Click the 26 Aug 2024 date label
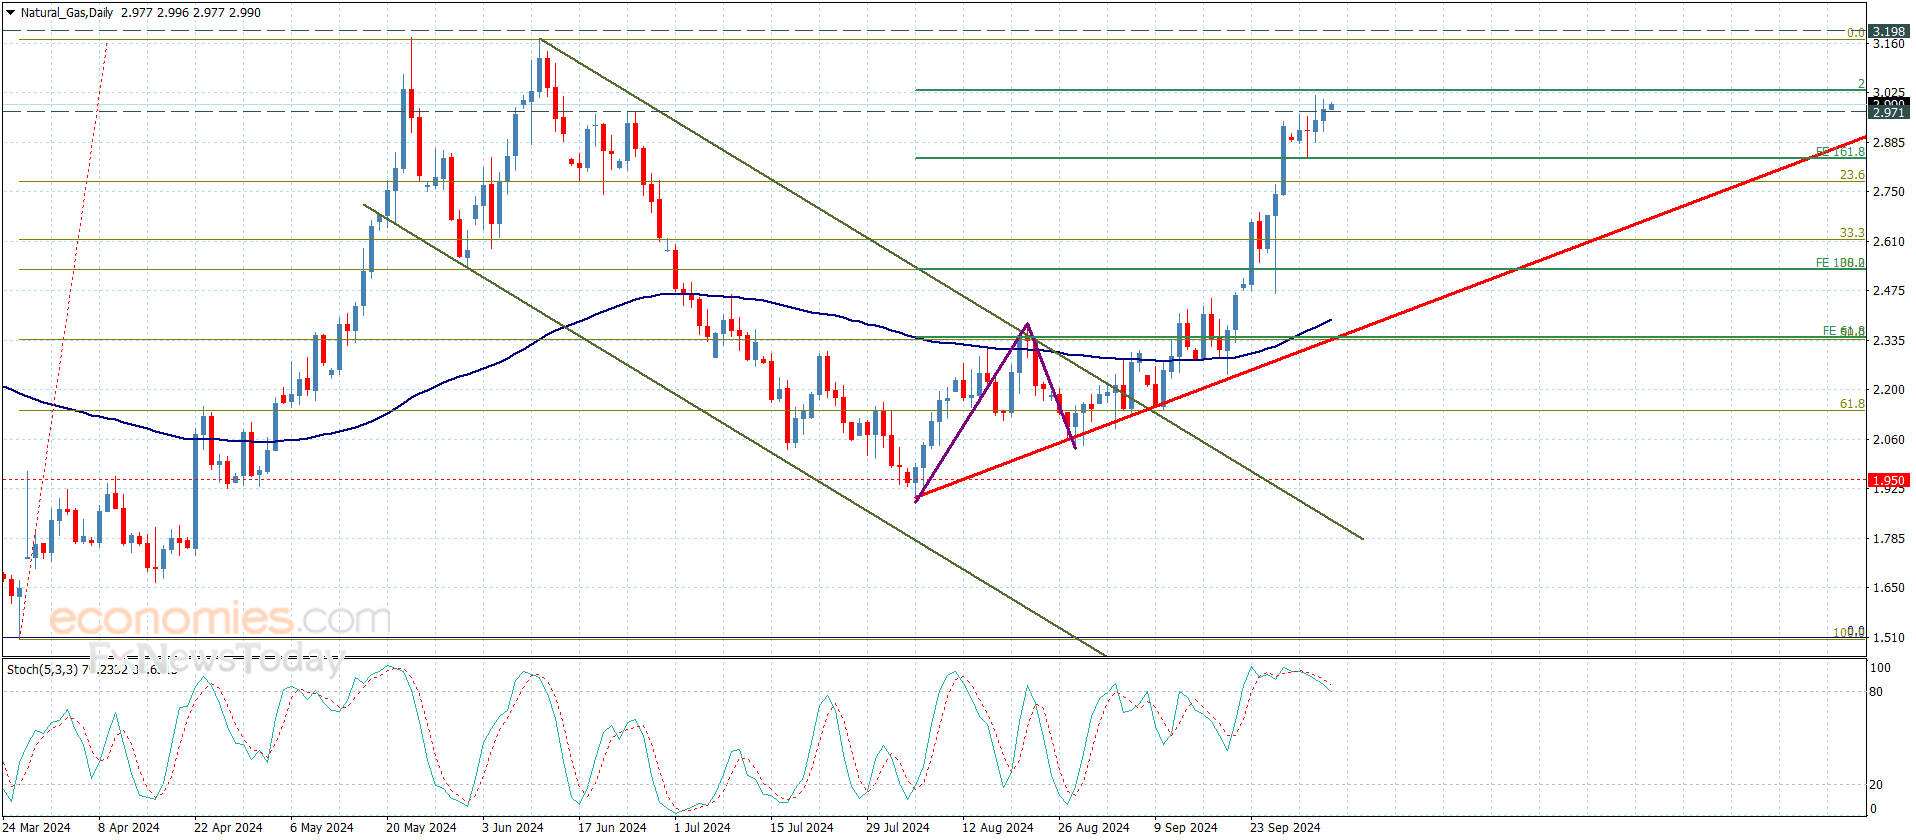Image resolution: width=1916 pixels, height=840 pixels. pyautogui.click(x=1094, y=827)
